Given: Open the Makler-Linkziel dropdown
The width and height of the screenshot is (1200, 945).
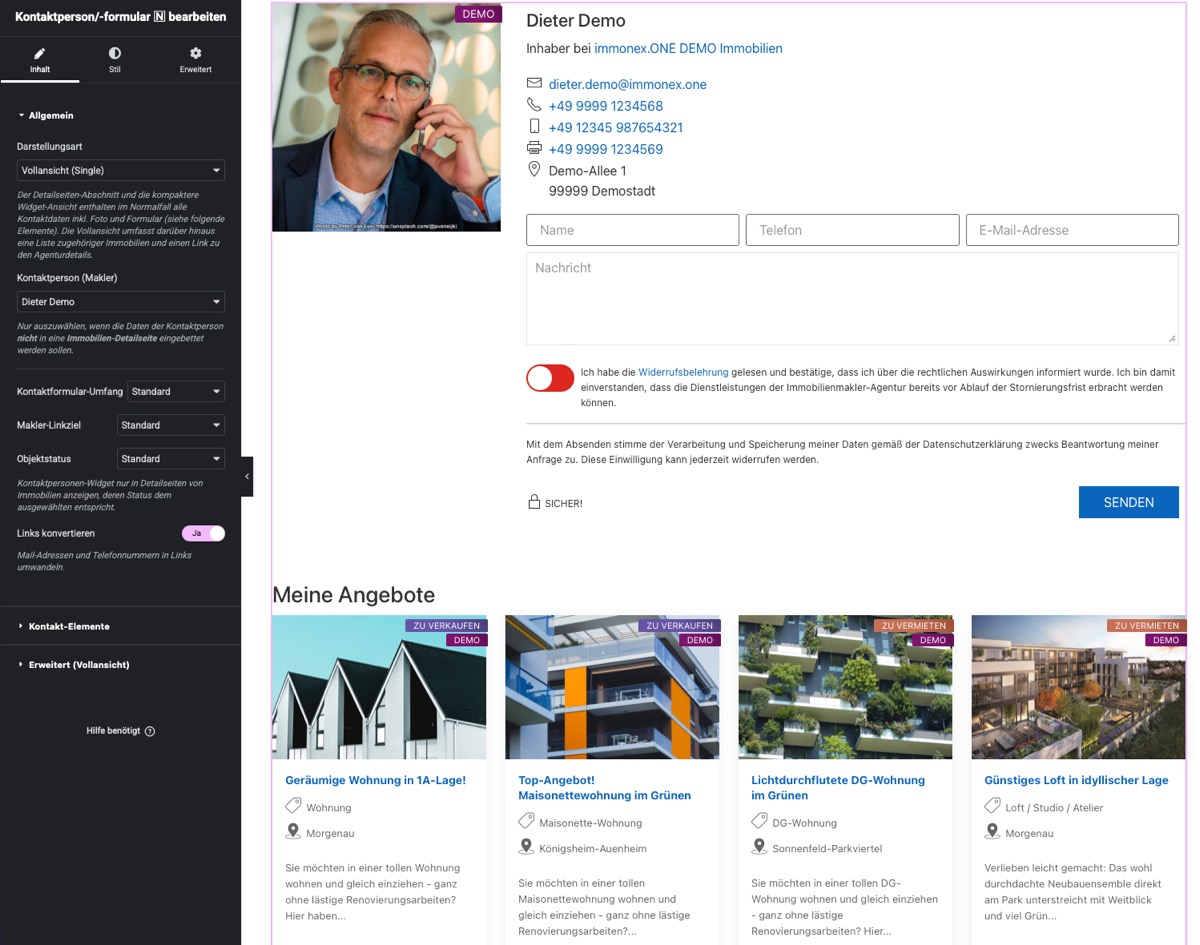Looking at the screenshot, I should [x=171, y=425].
